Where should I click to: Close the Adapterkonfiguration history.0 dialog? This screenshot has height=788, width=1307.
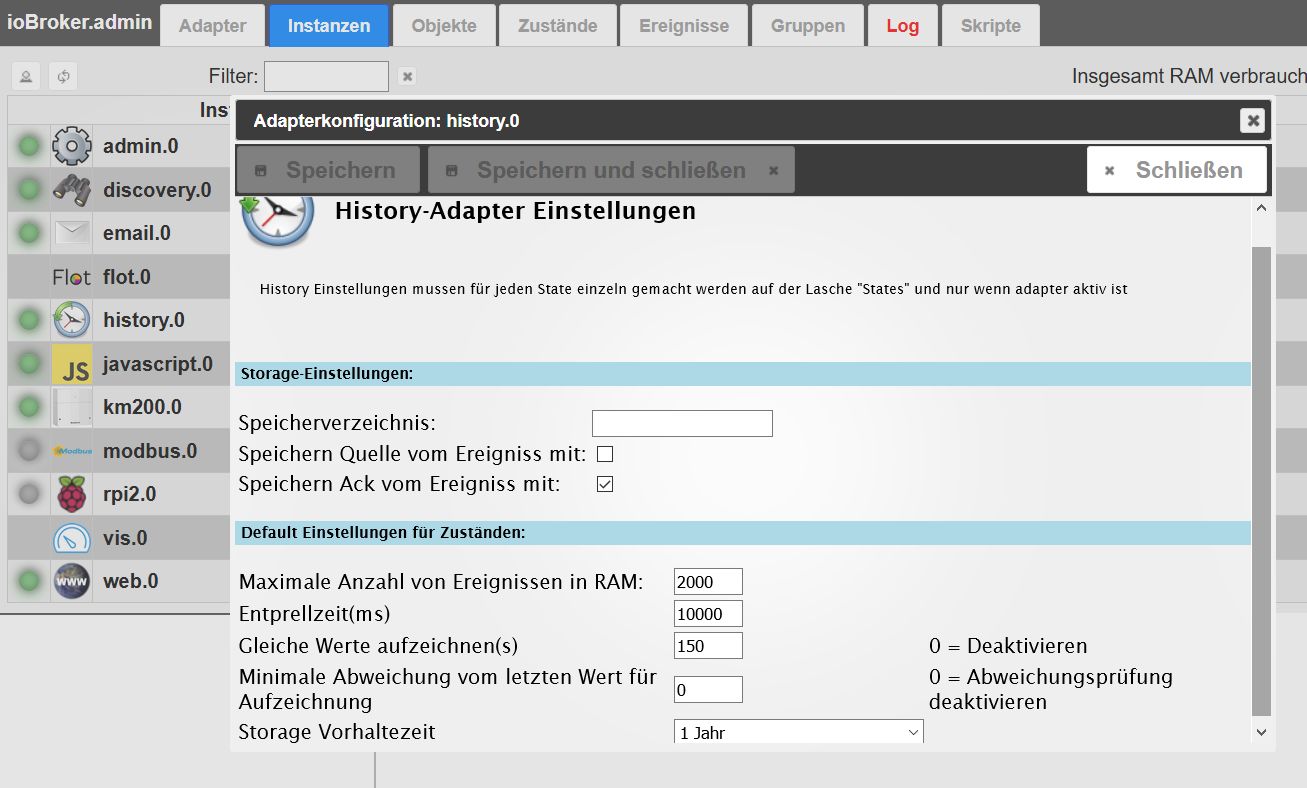(1252, 121)
